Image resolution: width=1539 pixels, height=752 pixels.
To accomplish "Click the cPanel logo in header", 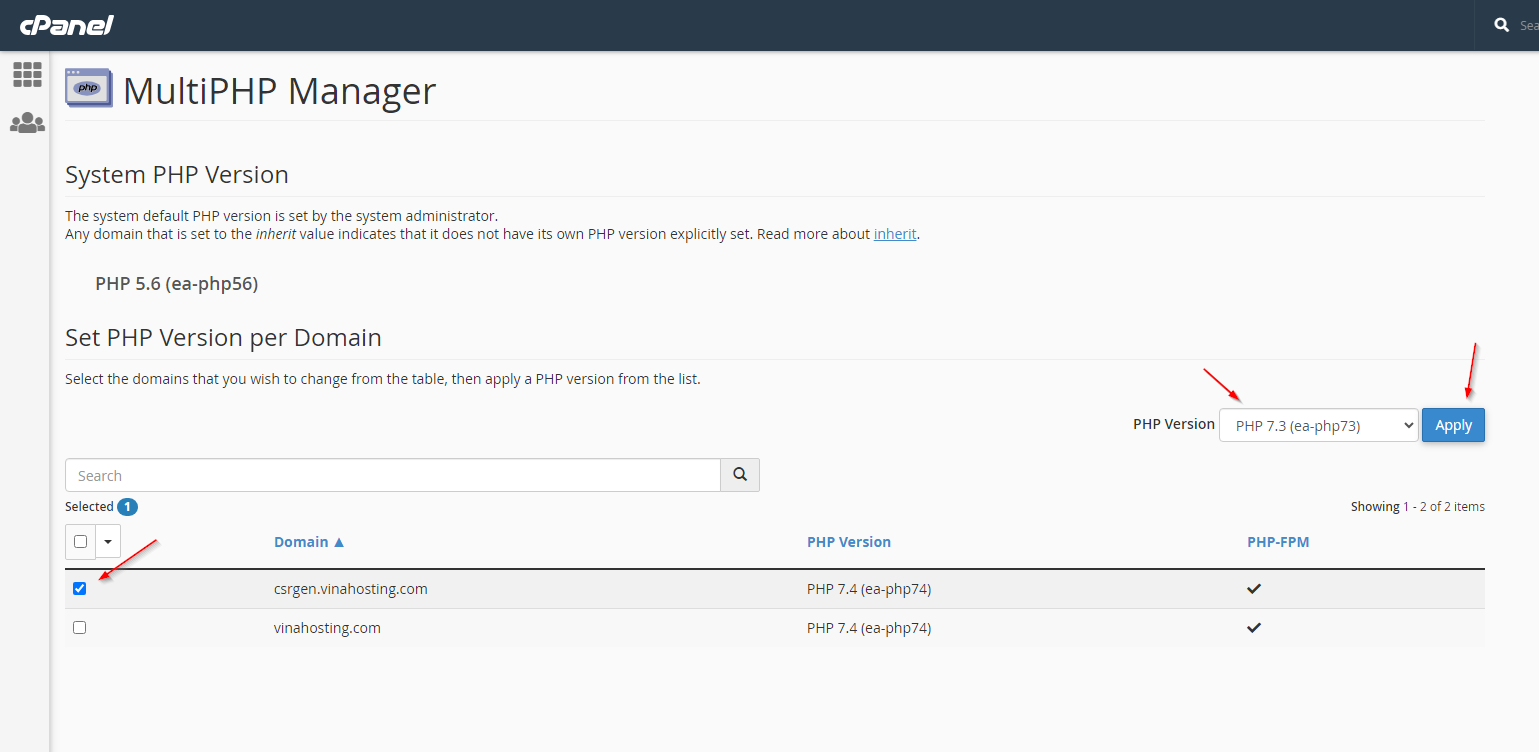I will coord(66,25).
